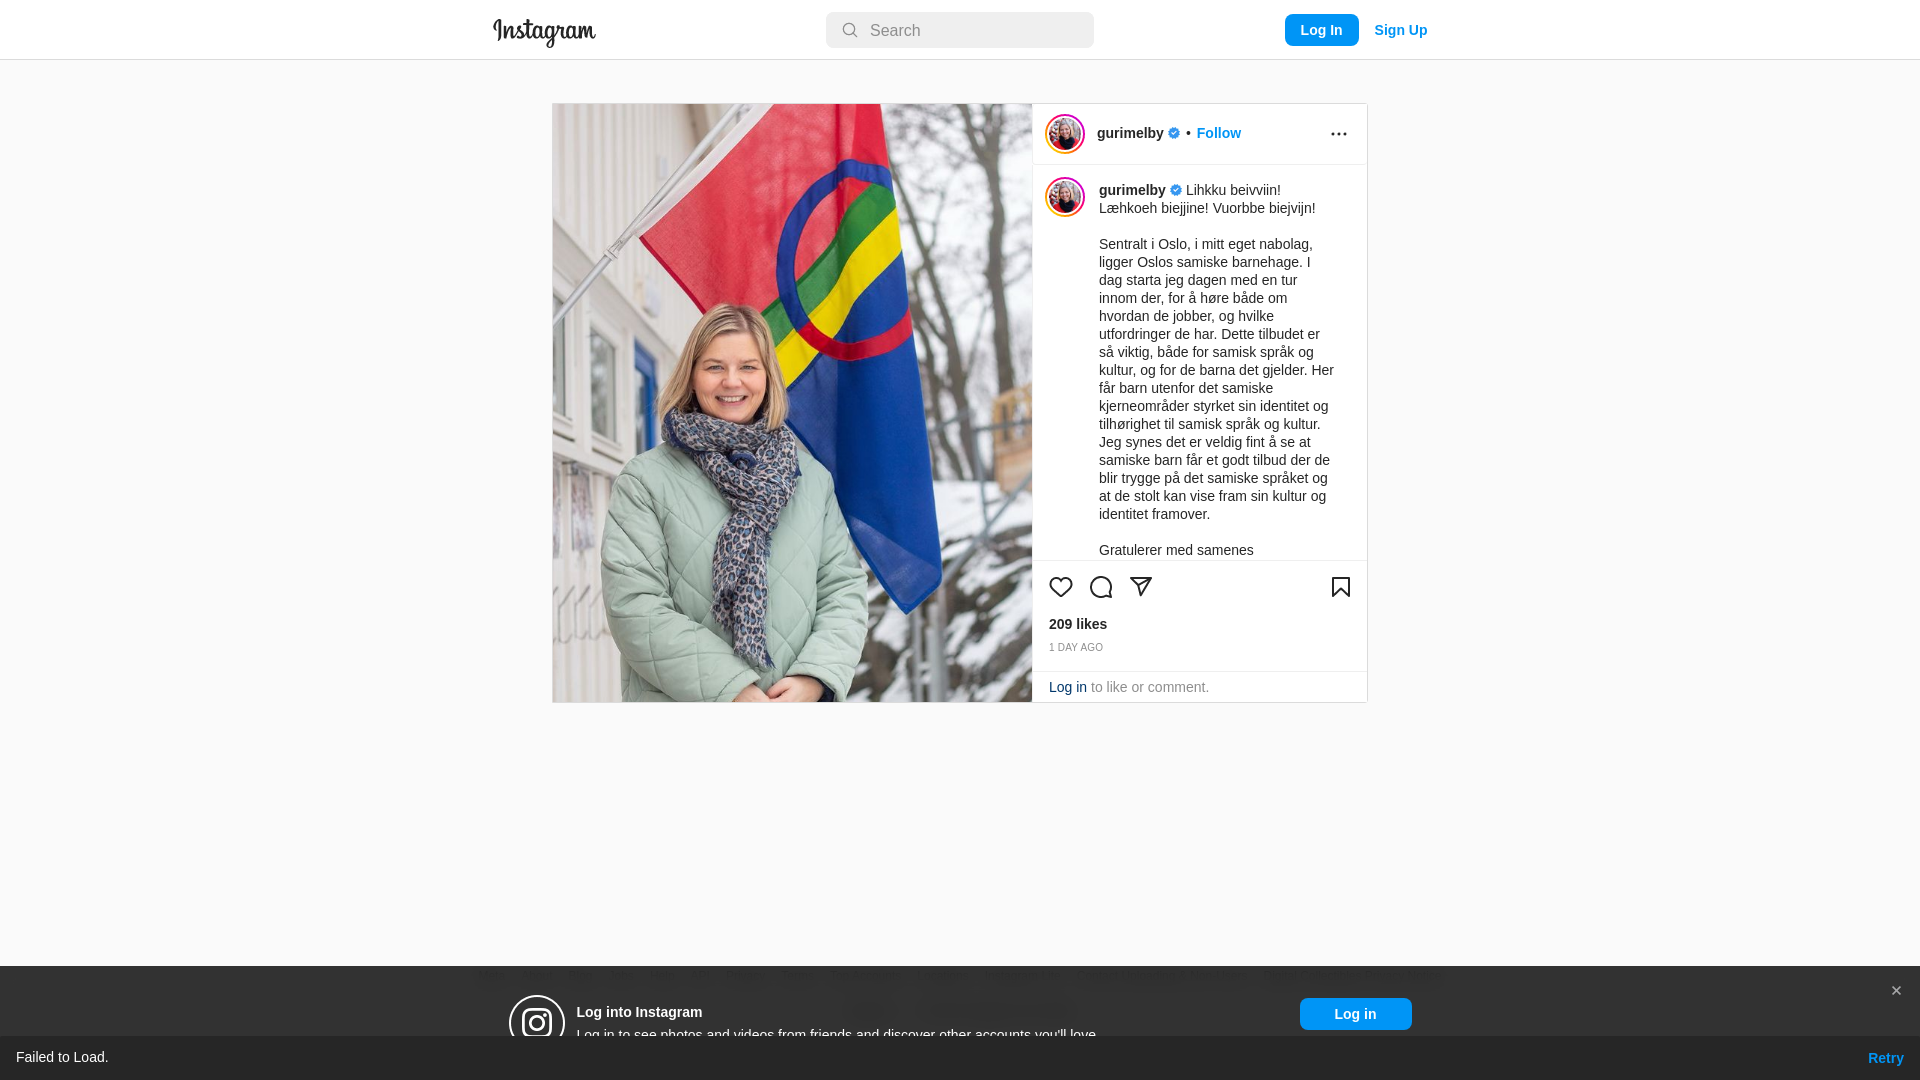Open the Sign Up link
This screenshot has width=1920, height=1080.
click(x=1400, y=30)
